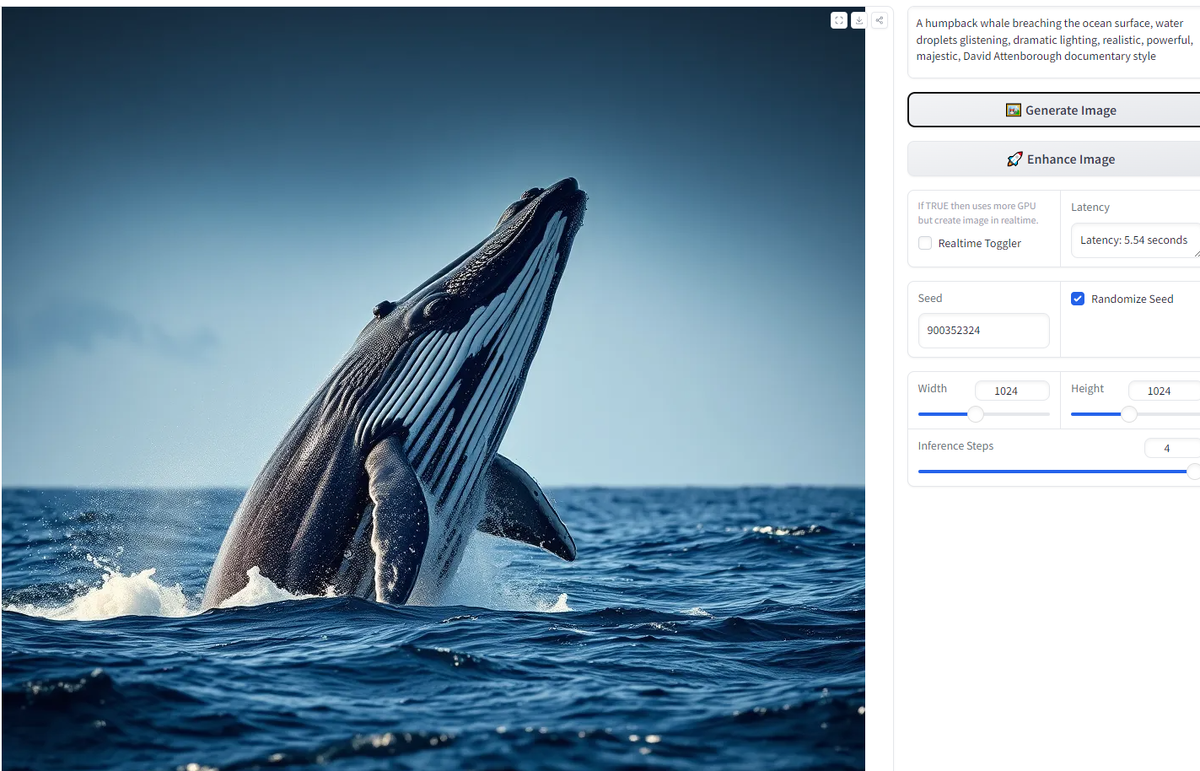Click the Width value field
Image resolution: width=1200 pixels, height=771 pixels.
click(1012, 391)
